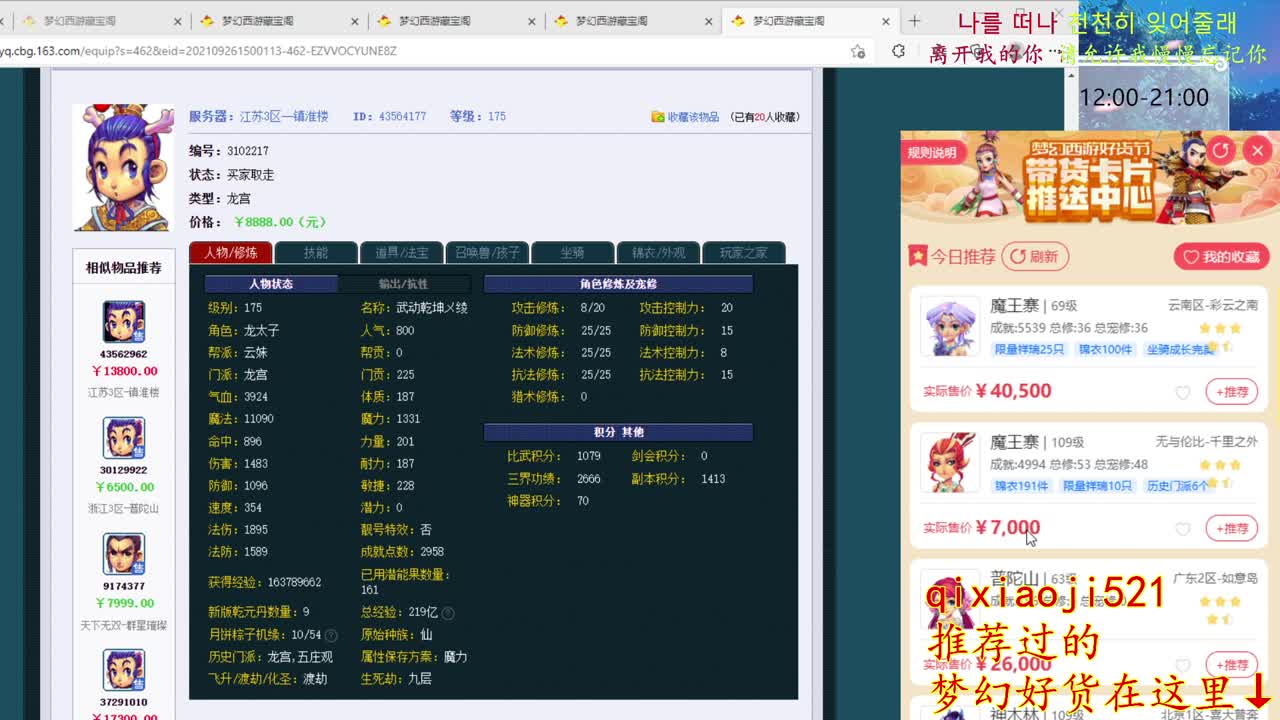Viewport: 1280px width, 720px height.
Task: Open the 道具/法宝 tab
Action: [x=401, y=253]
